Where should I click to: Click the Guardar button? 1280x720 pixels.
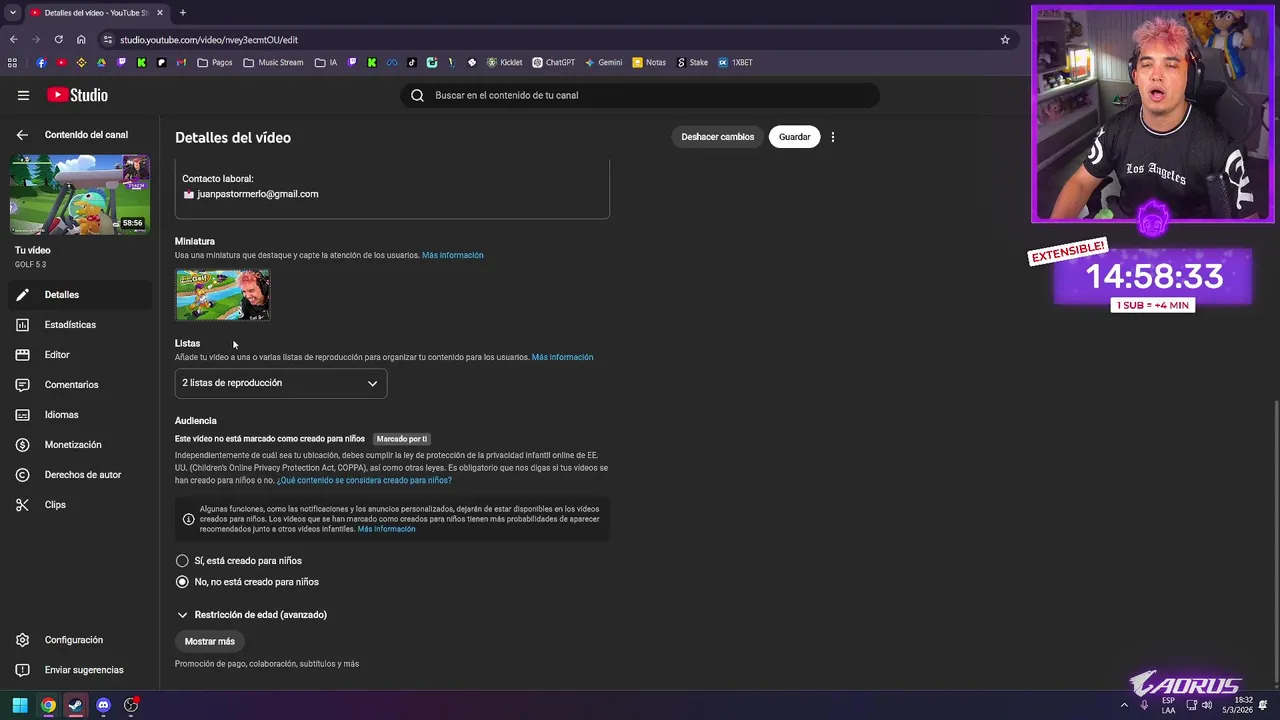(794, 137)
